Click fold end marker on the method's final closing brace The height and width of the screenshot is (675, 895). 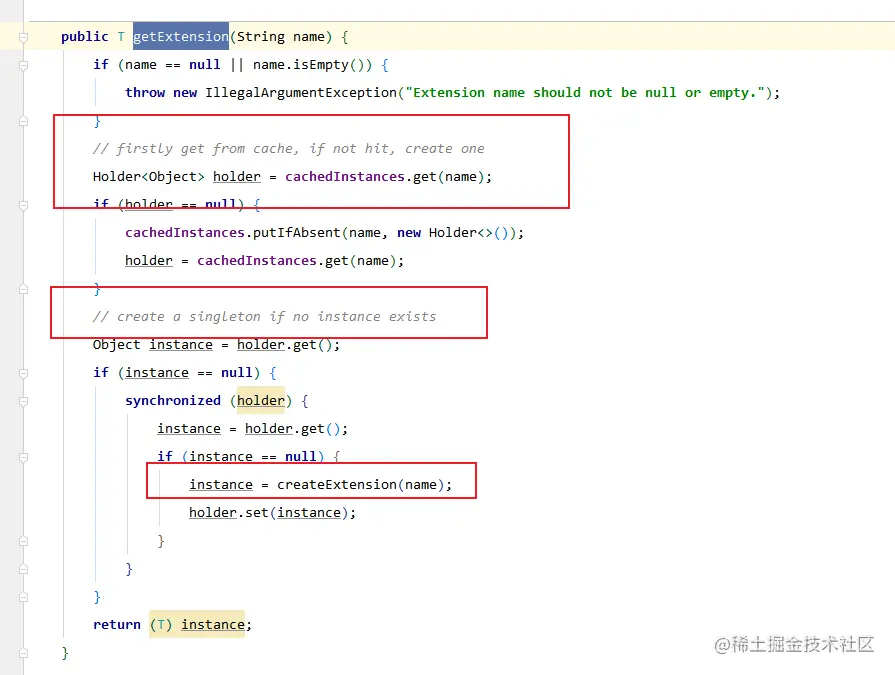(23, 653)
